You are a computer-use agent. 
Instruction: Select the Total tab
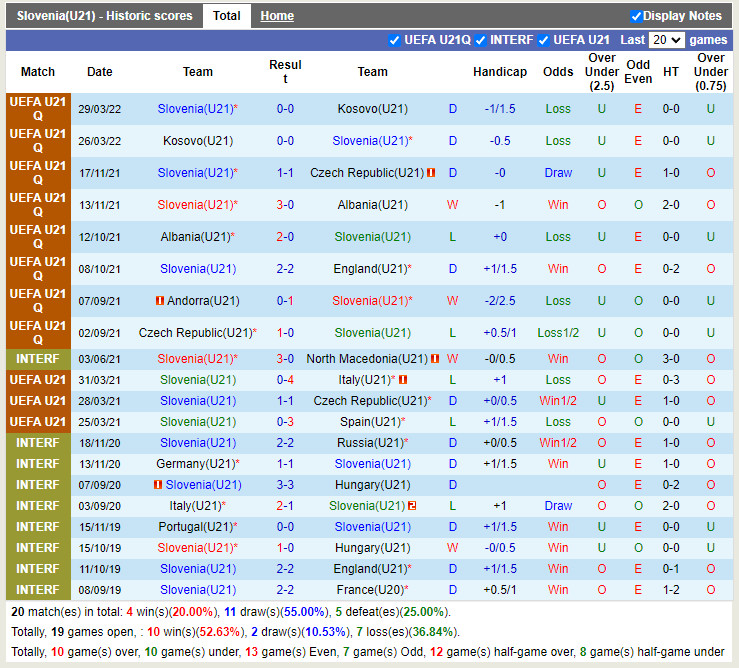tap(227, 16)
